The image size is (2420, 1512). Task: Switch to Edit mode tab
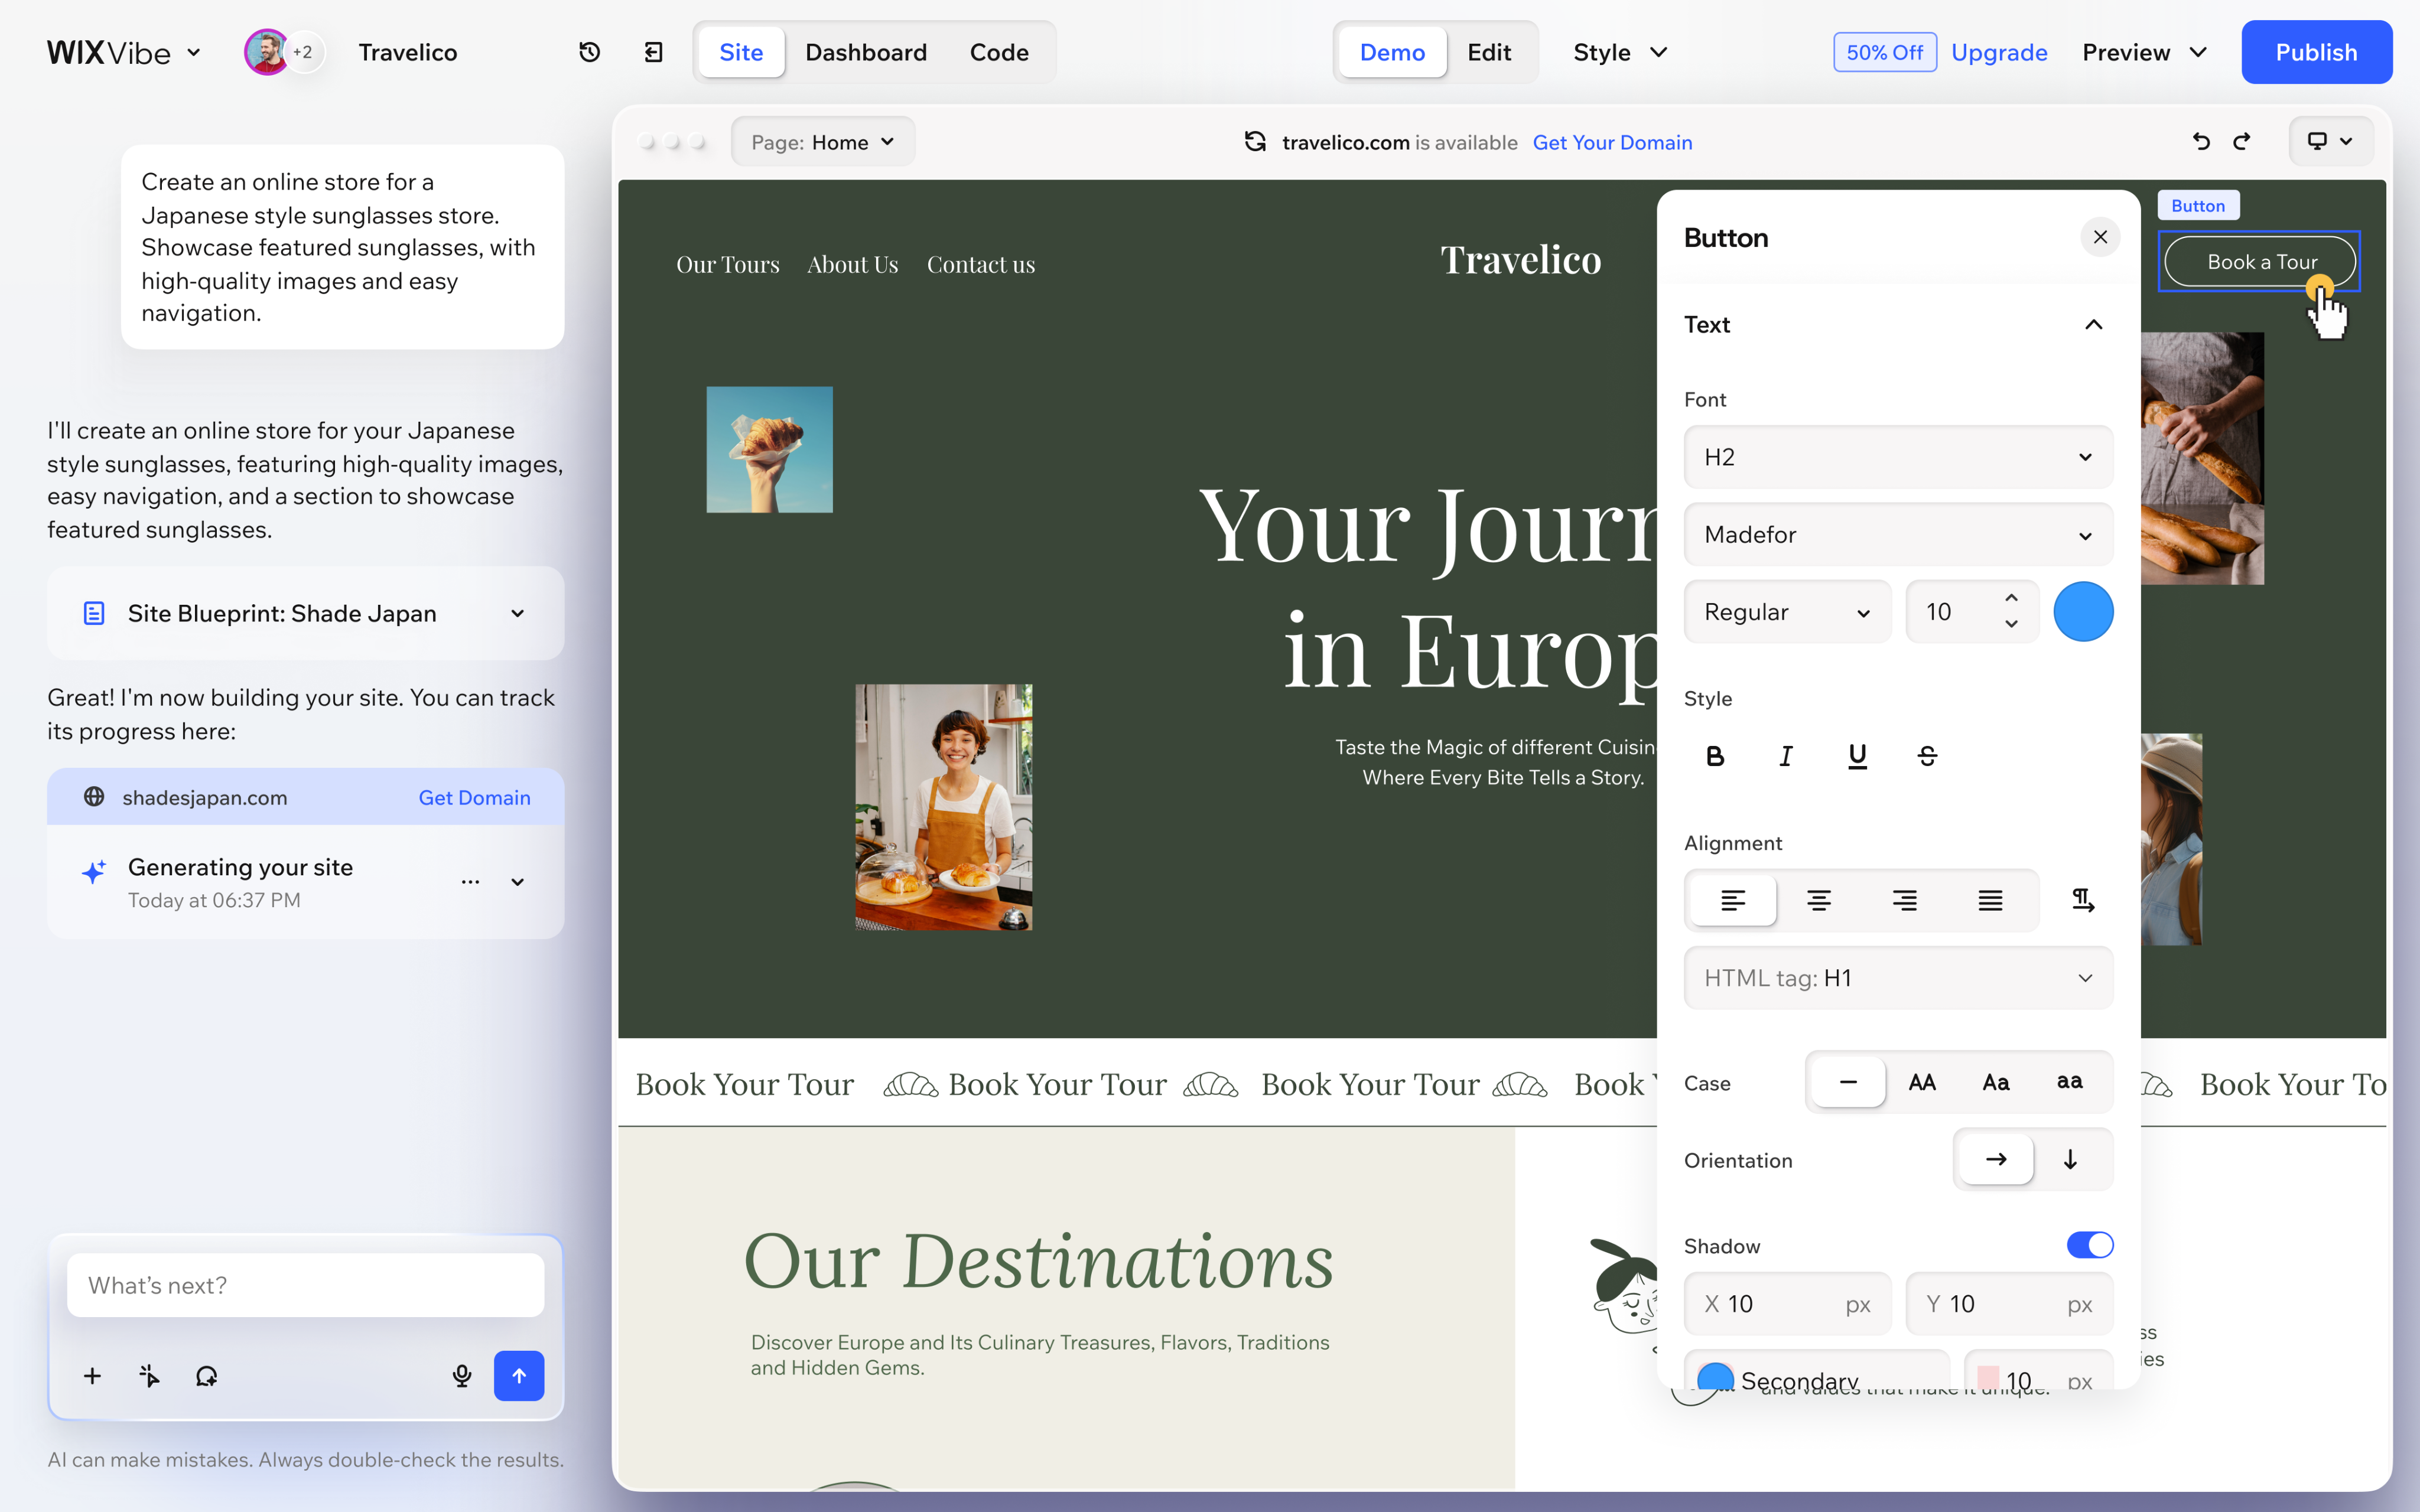coord(1488,52)
